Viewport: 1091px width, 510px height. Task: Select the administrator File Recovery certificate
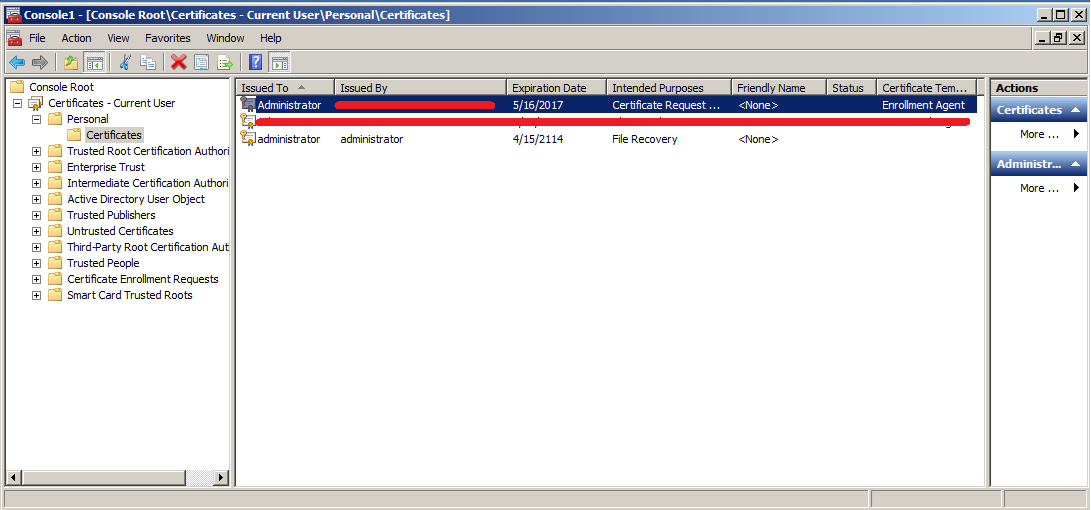pos(289,139)
